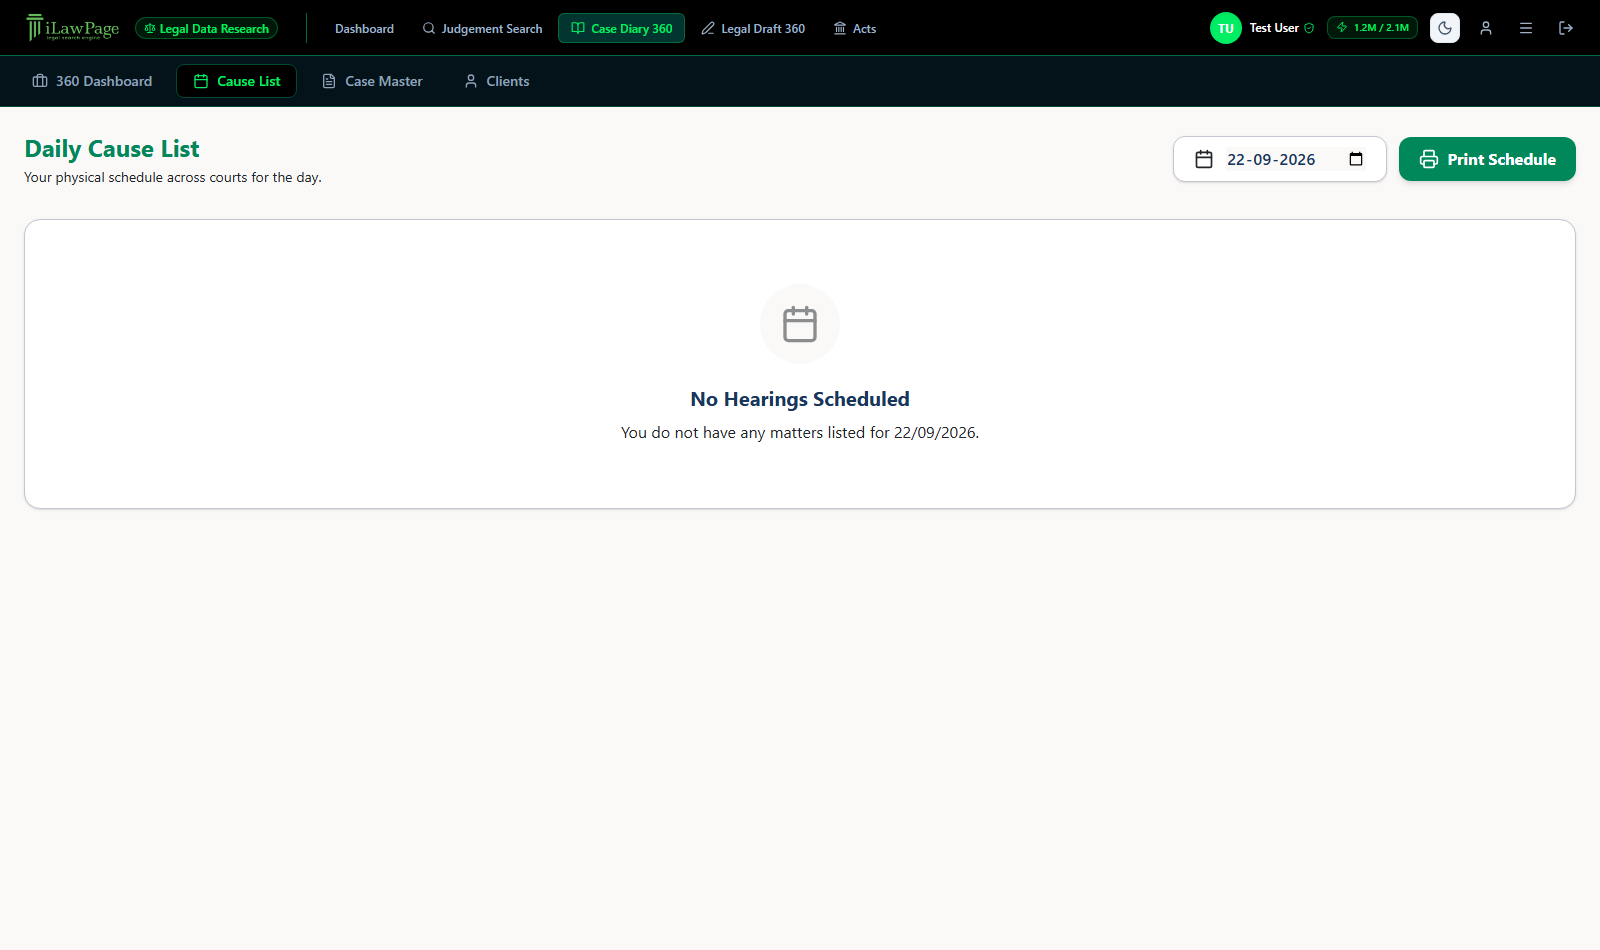Click the TU user avatar

(x=1225, y=28)
